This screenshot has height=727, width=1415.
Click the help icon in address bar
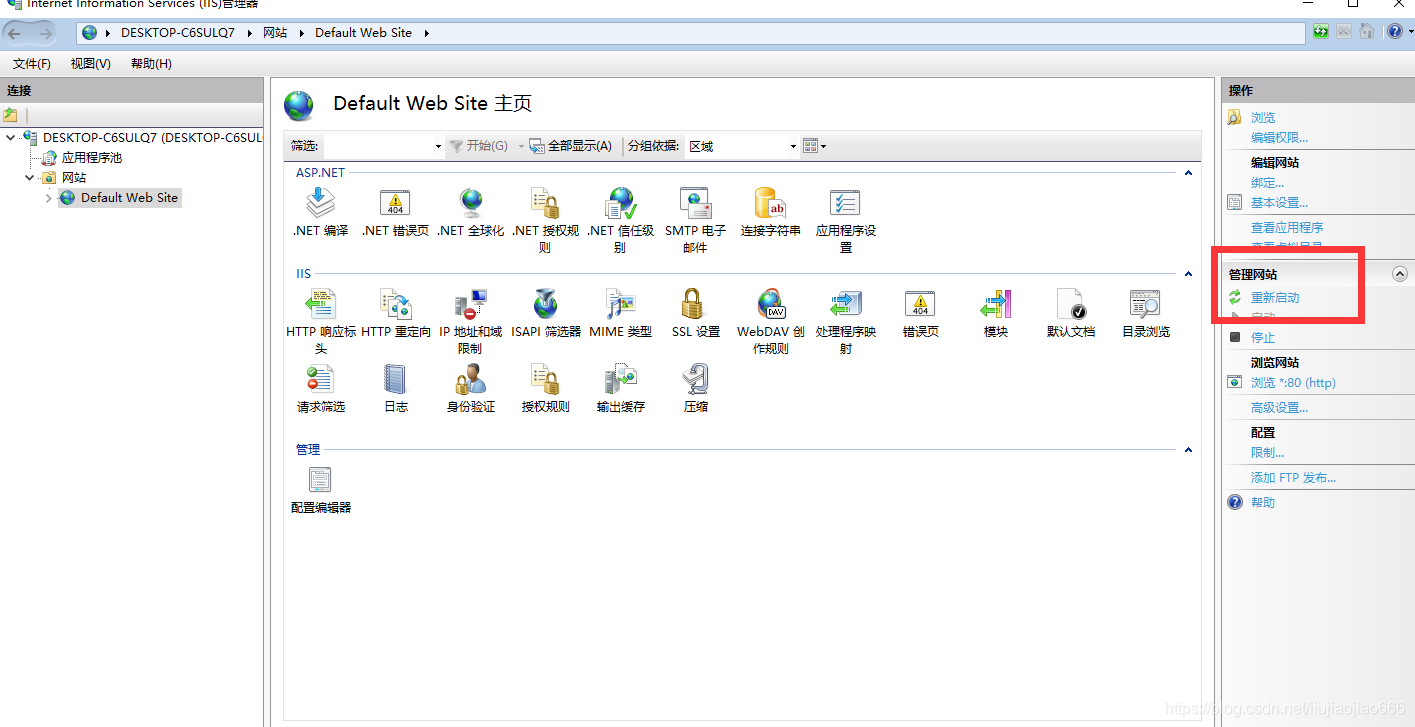click(x=1395, y=32)
